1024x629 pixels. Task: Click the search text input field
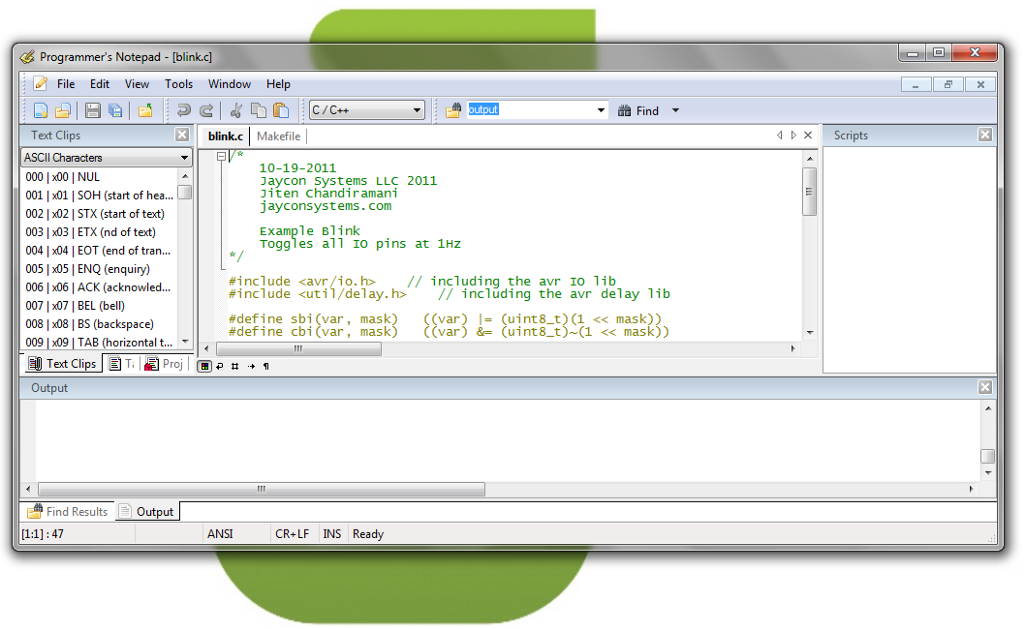click(x=530, y=110)
